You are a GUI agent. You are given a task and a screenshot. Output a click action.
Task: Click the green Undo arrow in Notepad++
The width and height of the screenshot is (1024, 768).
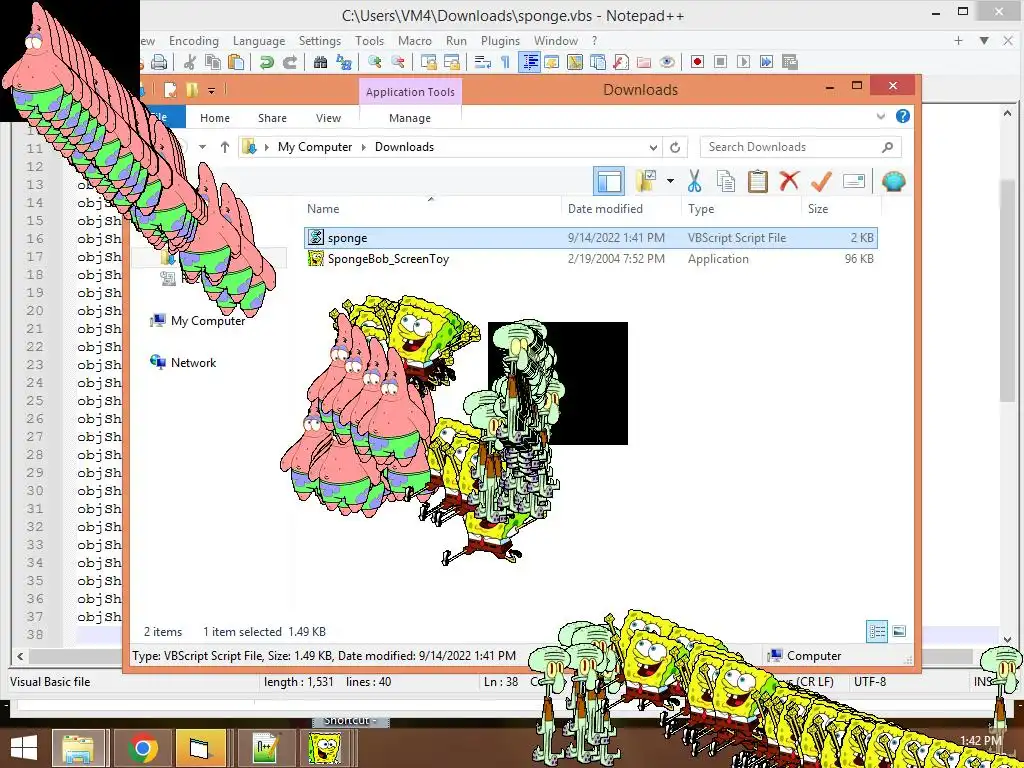click(266, 62)
